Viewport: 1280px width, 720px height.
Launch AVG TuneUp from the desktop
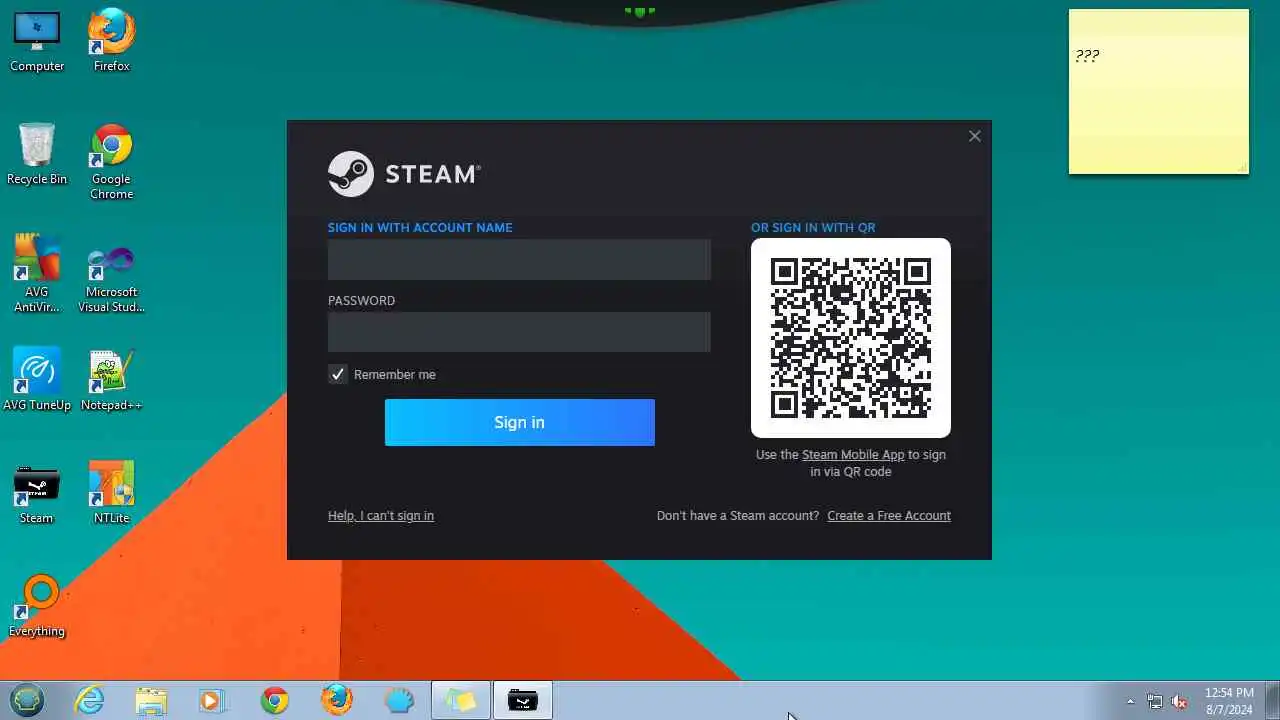pyautogui.click(x=37, y=380)
